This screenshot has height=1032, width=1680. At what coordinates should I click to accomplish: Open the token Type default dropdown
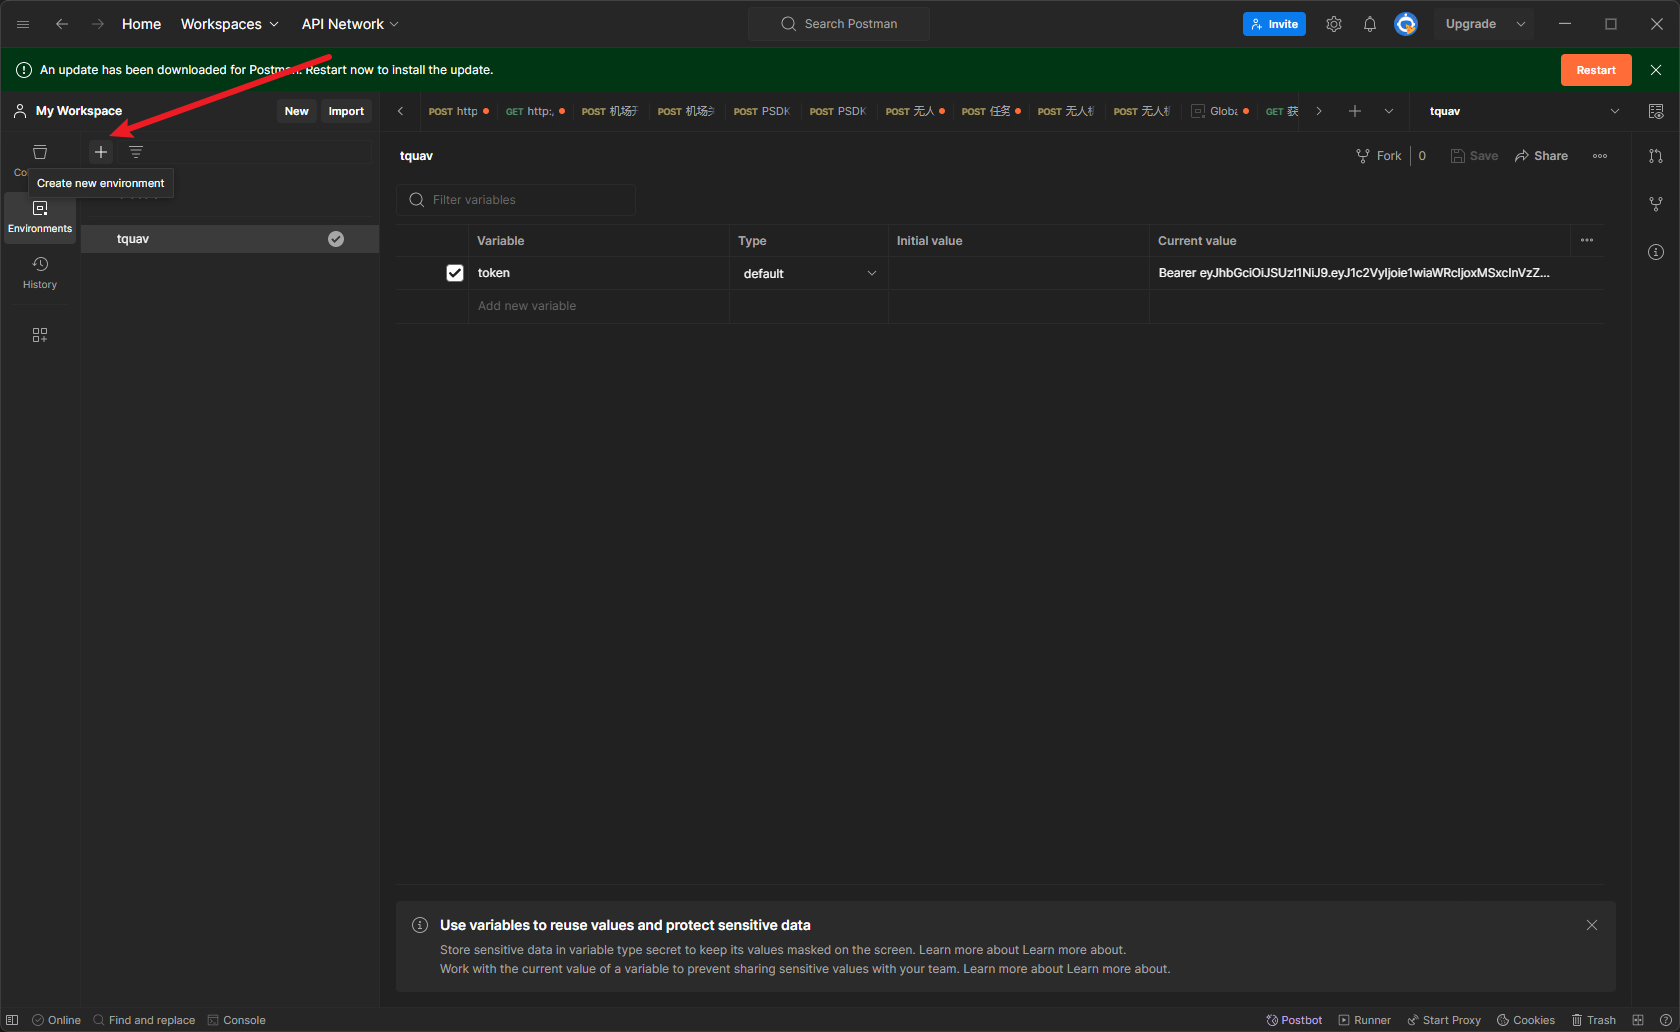tap(809, 273)
